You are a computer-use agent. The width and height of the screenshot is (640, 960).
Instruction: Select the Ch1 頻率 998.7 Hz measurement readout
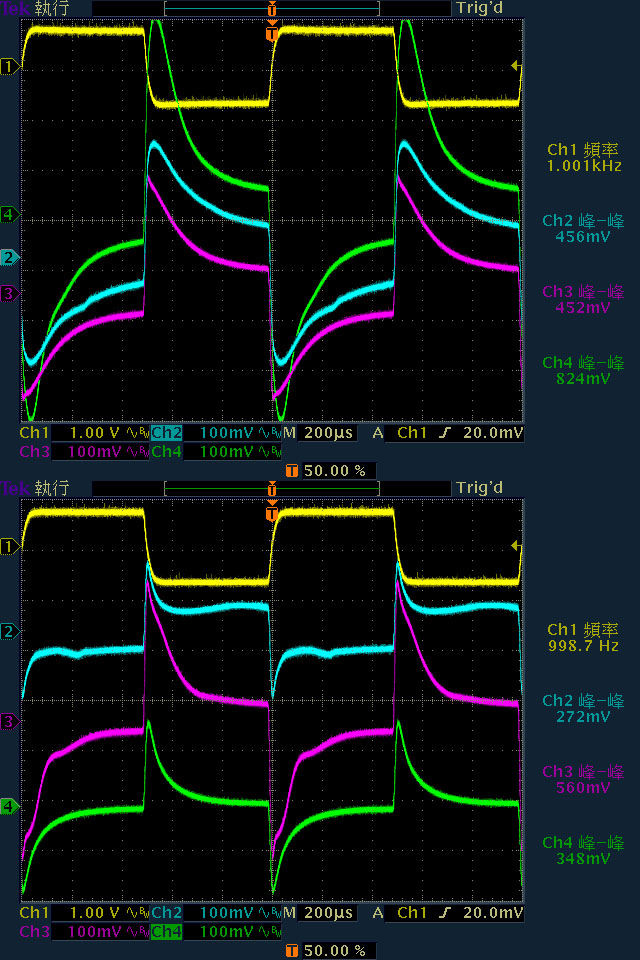584,637
